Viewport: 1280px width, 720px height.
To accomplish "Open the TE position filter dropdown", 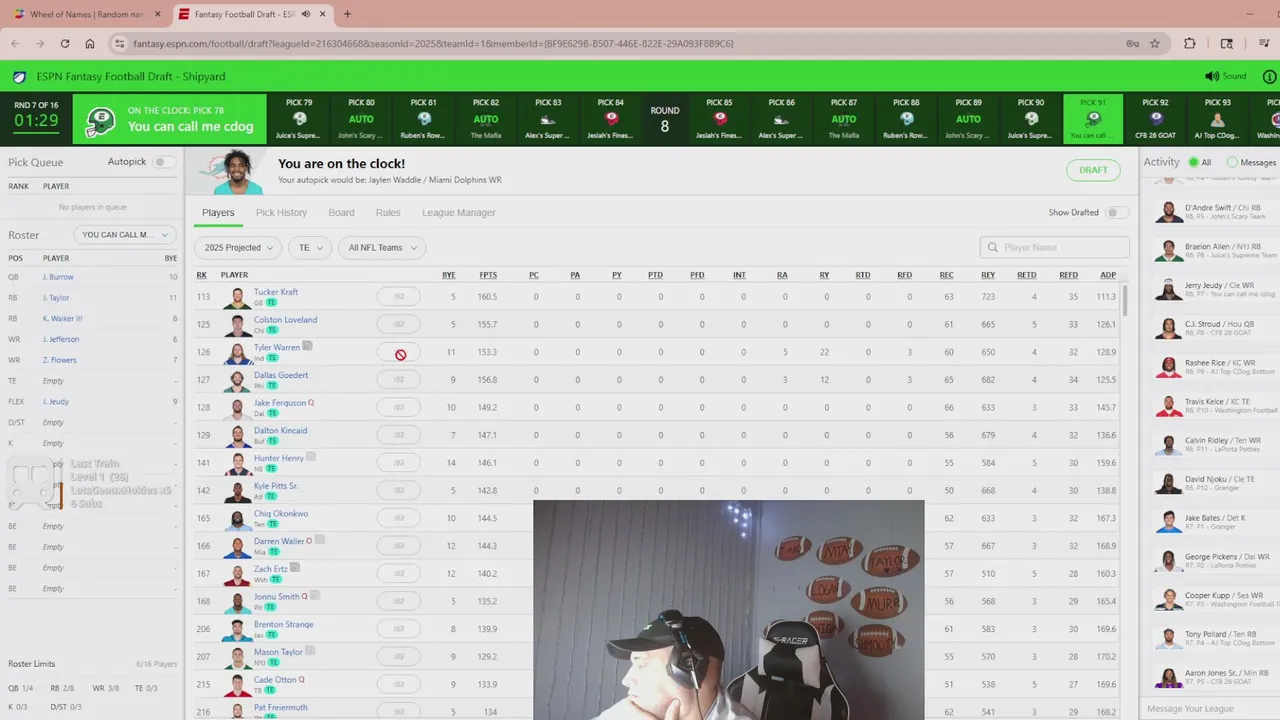I will click(x=311, y=247).
